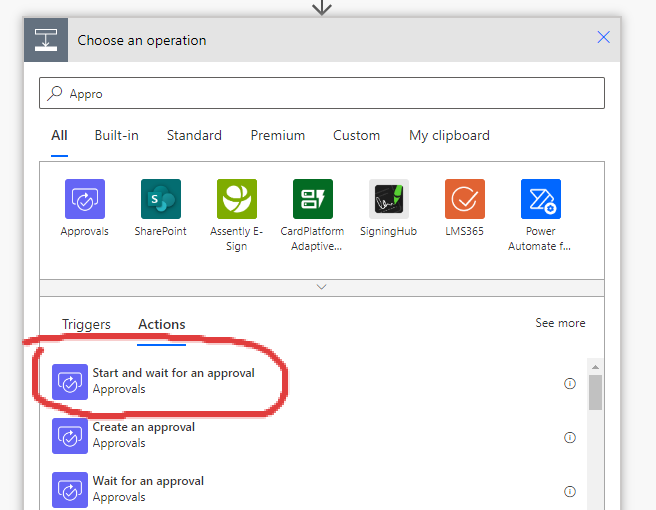Show info for Start and wait for an approval
This screenshot has height=510, width=656.
coord(570,383)
